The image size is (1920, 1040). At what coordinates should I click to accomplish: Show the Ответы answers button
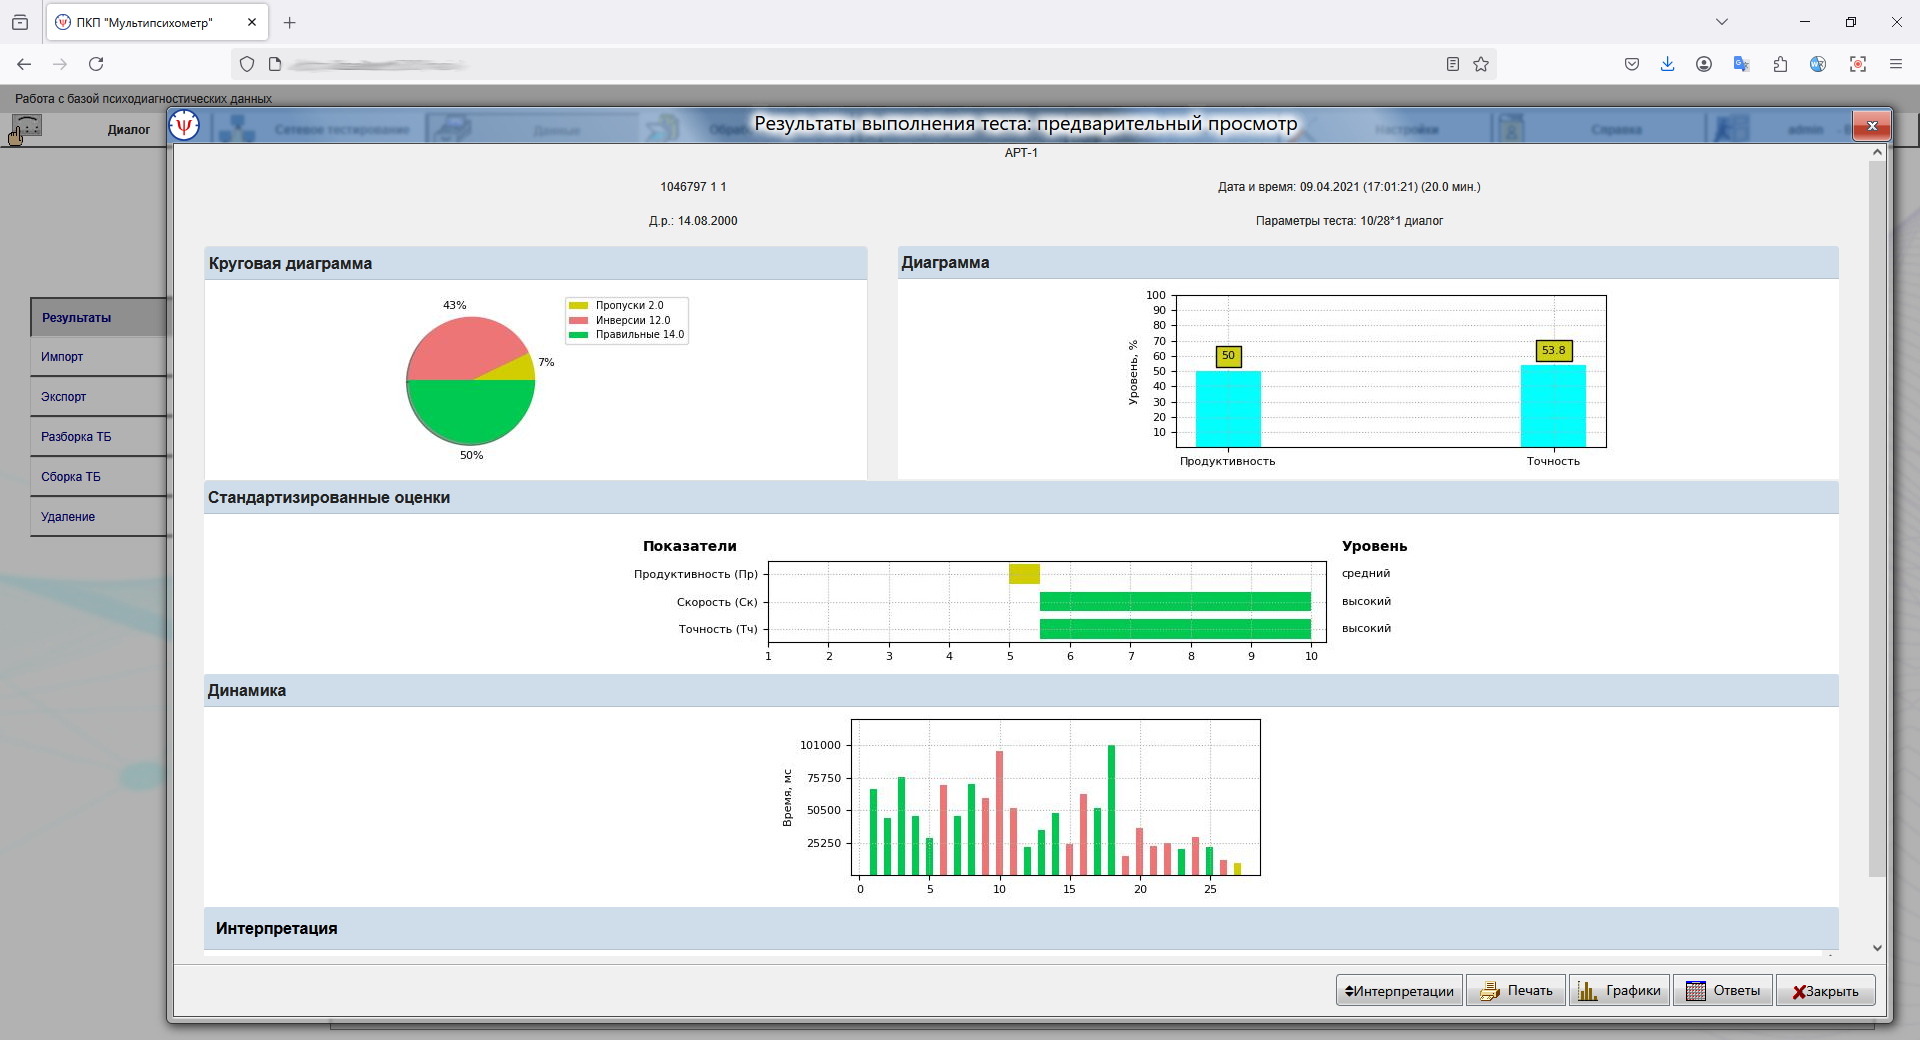1723,990
